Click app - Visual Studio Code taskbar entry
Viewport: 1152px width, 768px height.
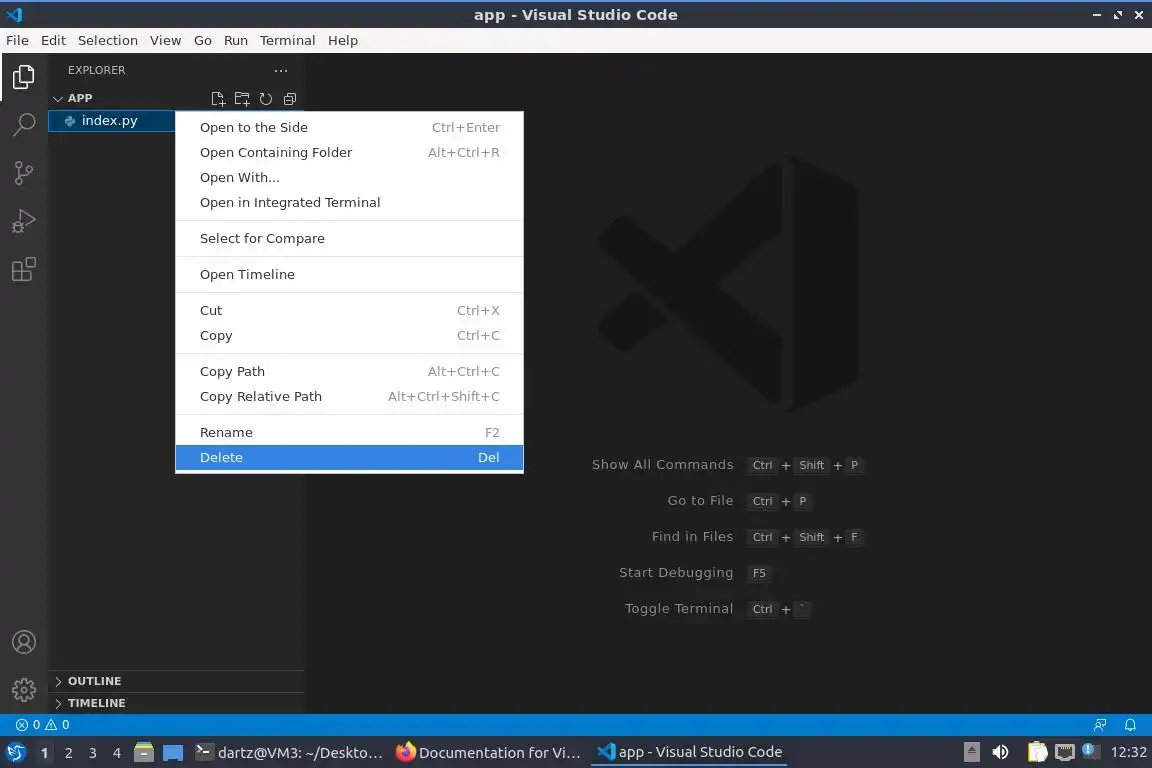689,752
